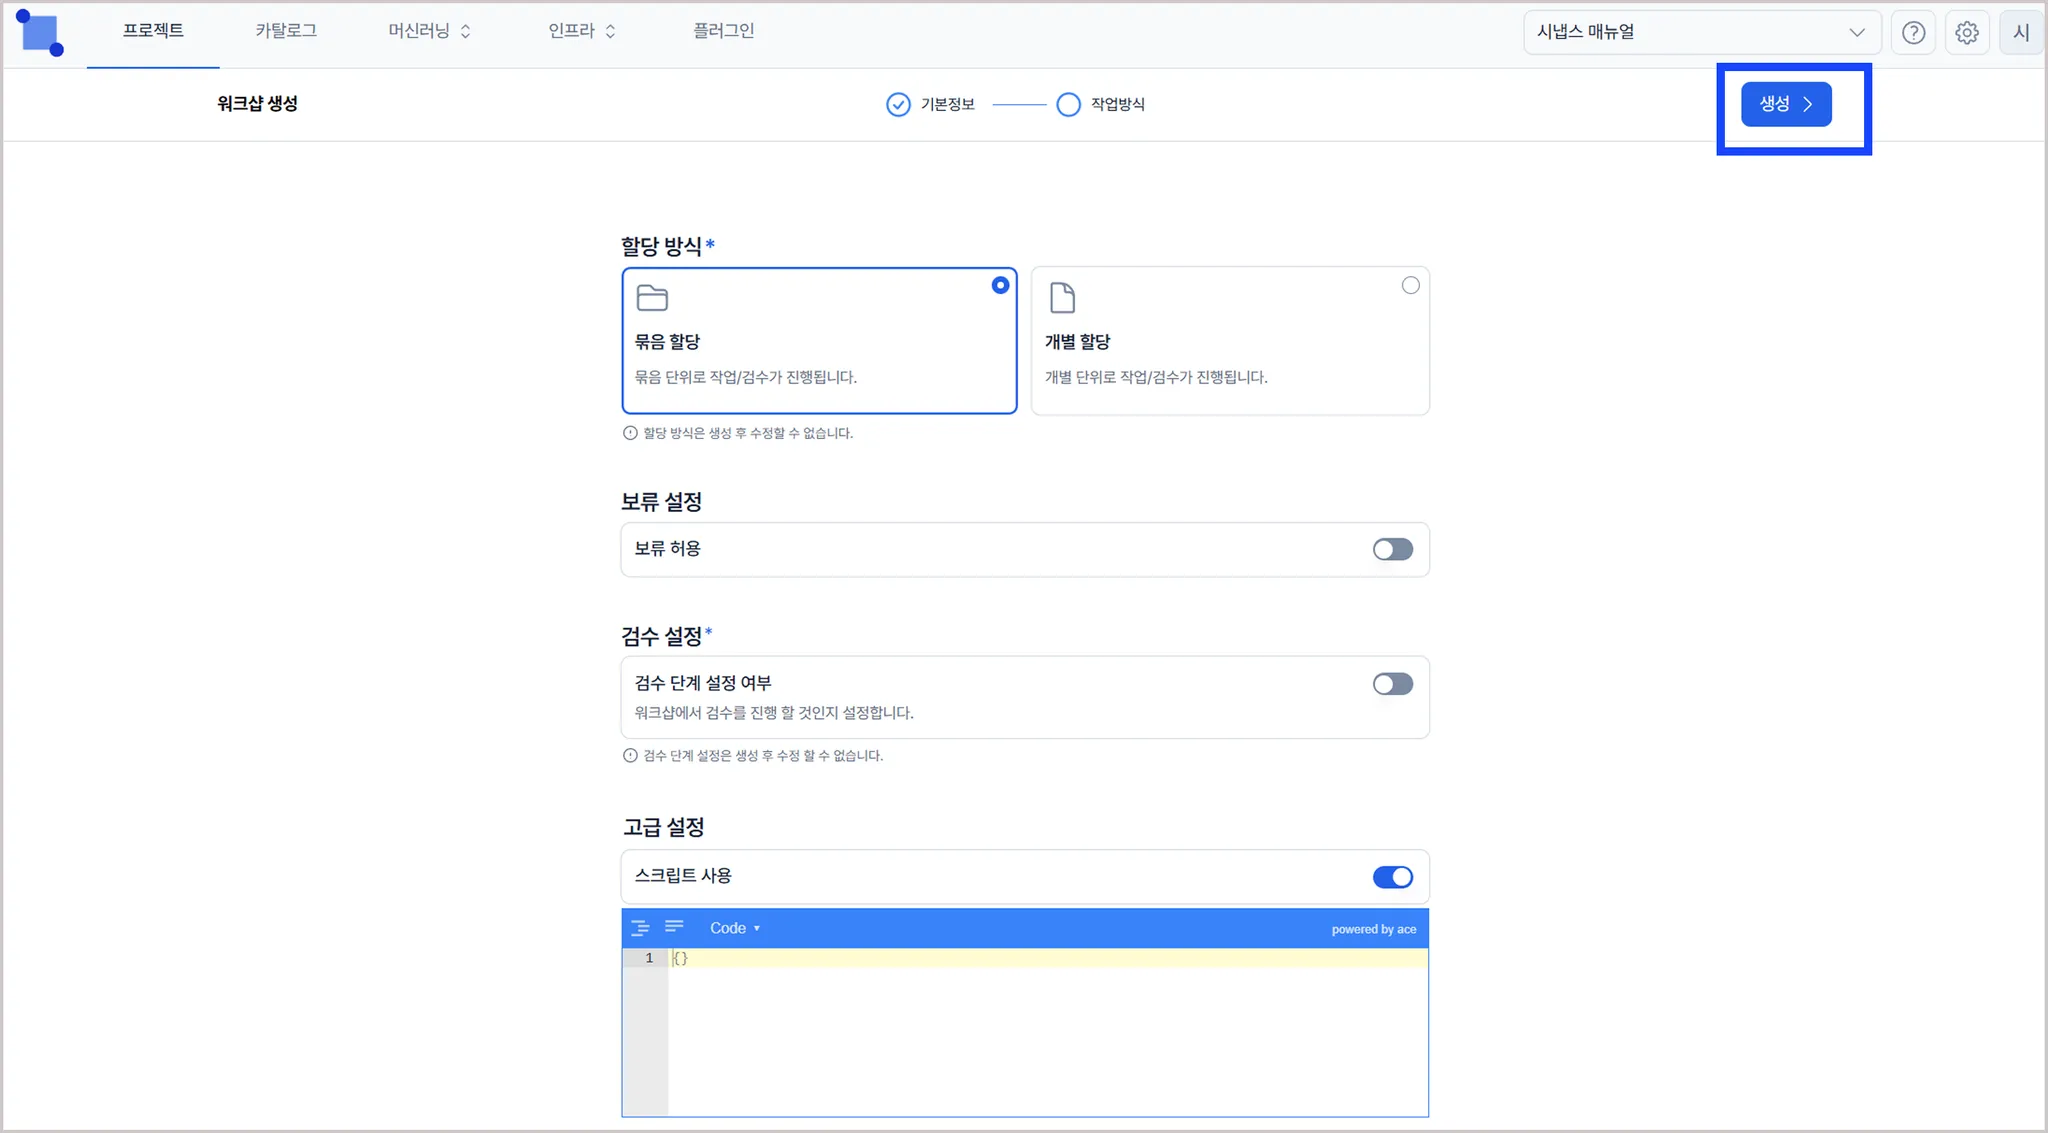Enable the 보류 허용 toggle
Image resolution: width=2048 pixels, height=1133 pixels.
point(1392,549)
